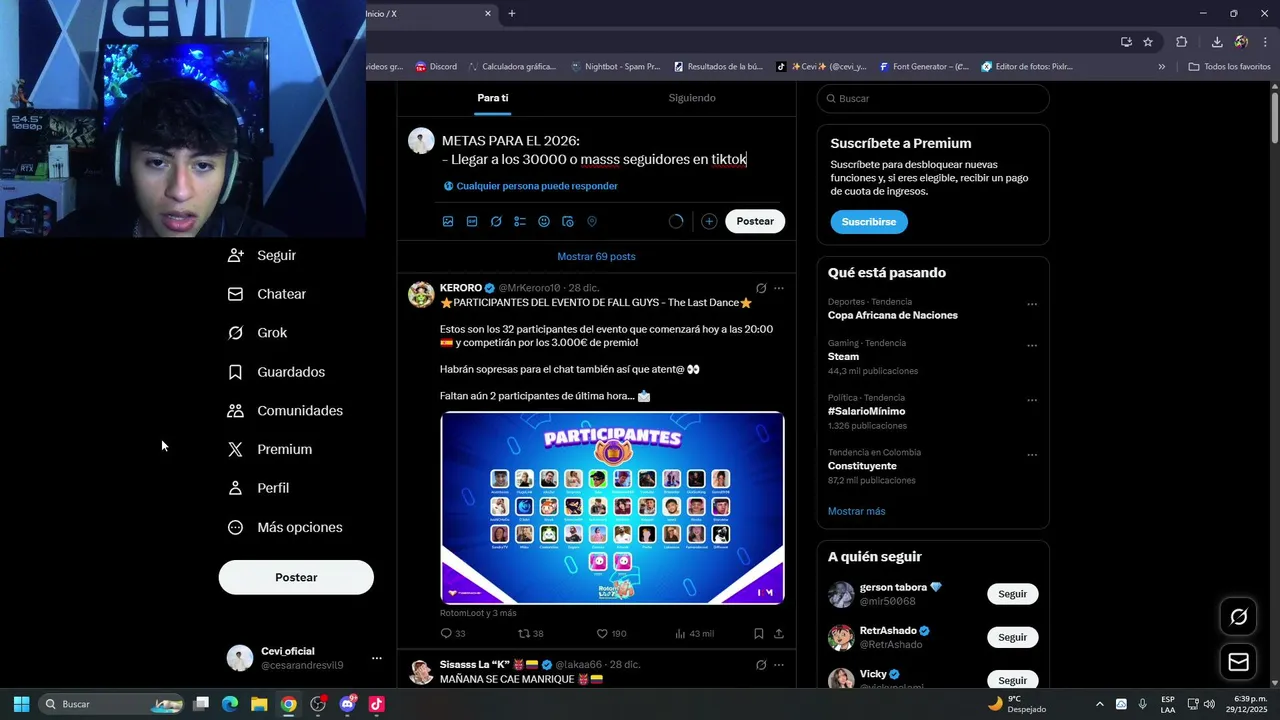Open the Constituyente trend
Image resolution: width=1280 pixels, height=720 pixels.
862,466
